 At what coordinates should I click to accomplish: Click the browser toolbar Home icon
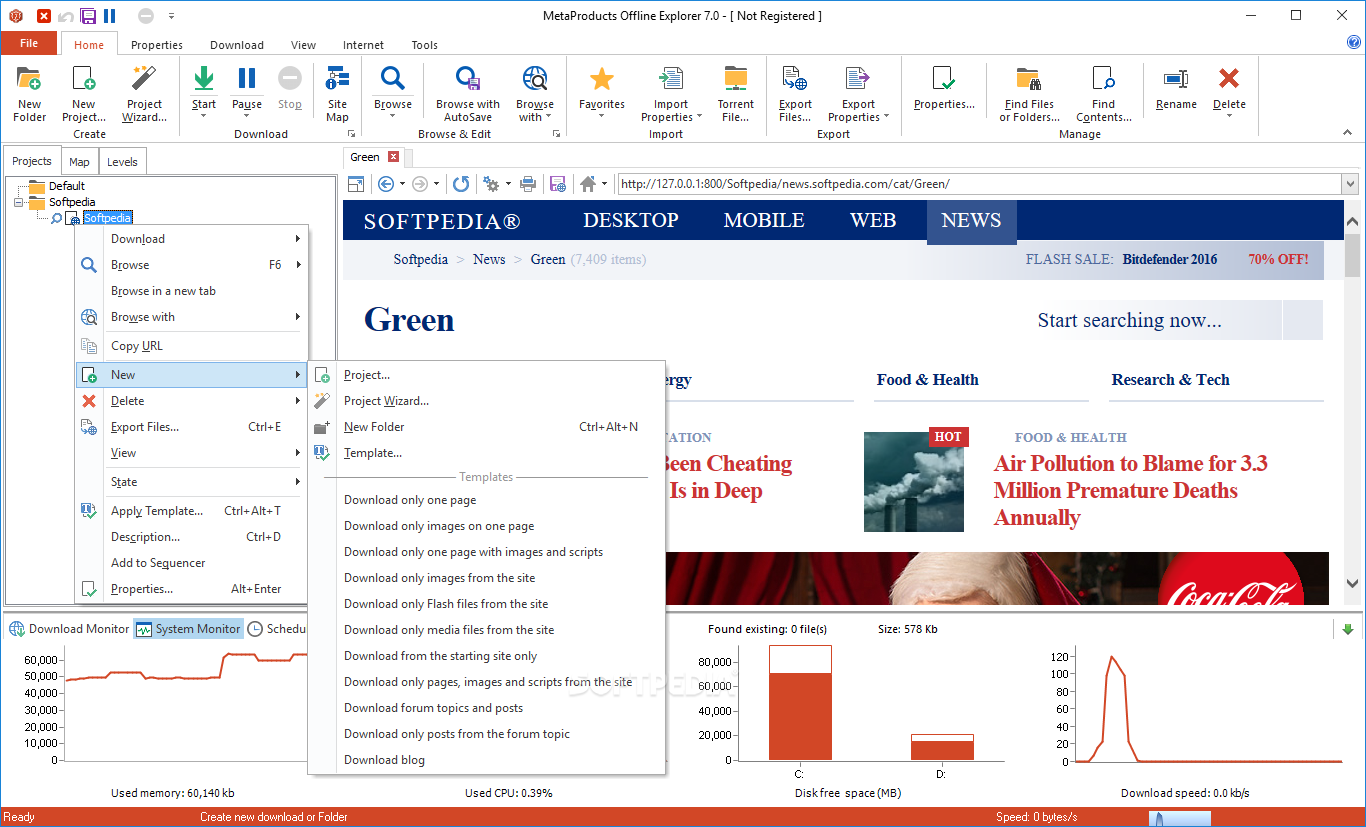pyautogui.click(x=588, y=184)
